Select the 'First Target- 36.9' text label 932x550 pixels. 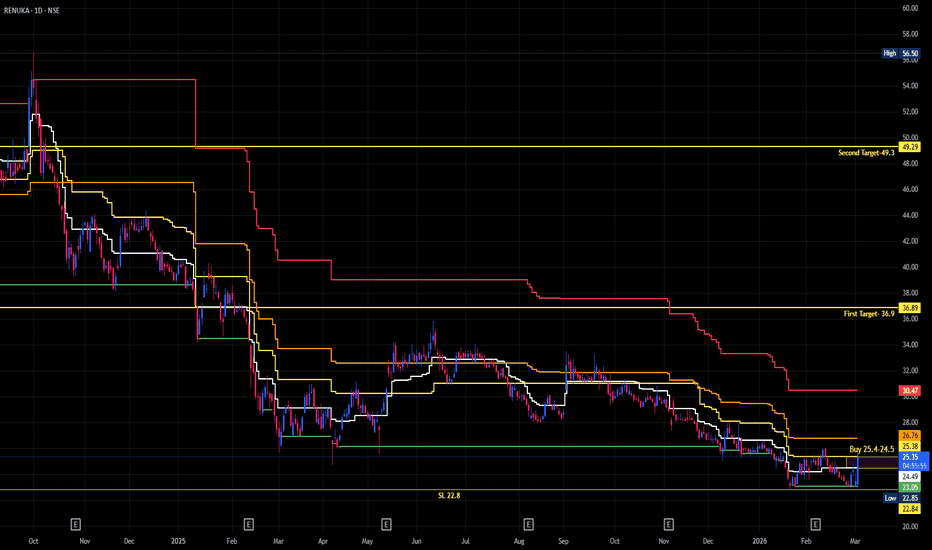[x=869, y=313]
